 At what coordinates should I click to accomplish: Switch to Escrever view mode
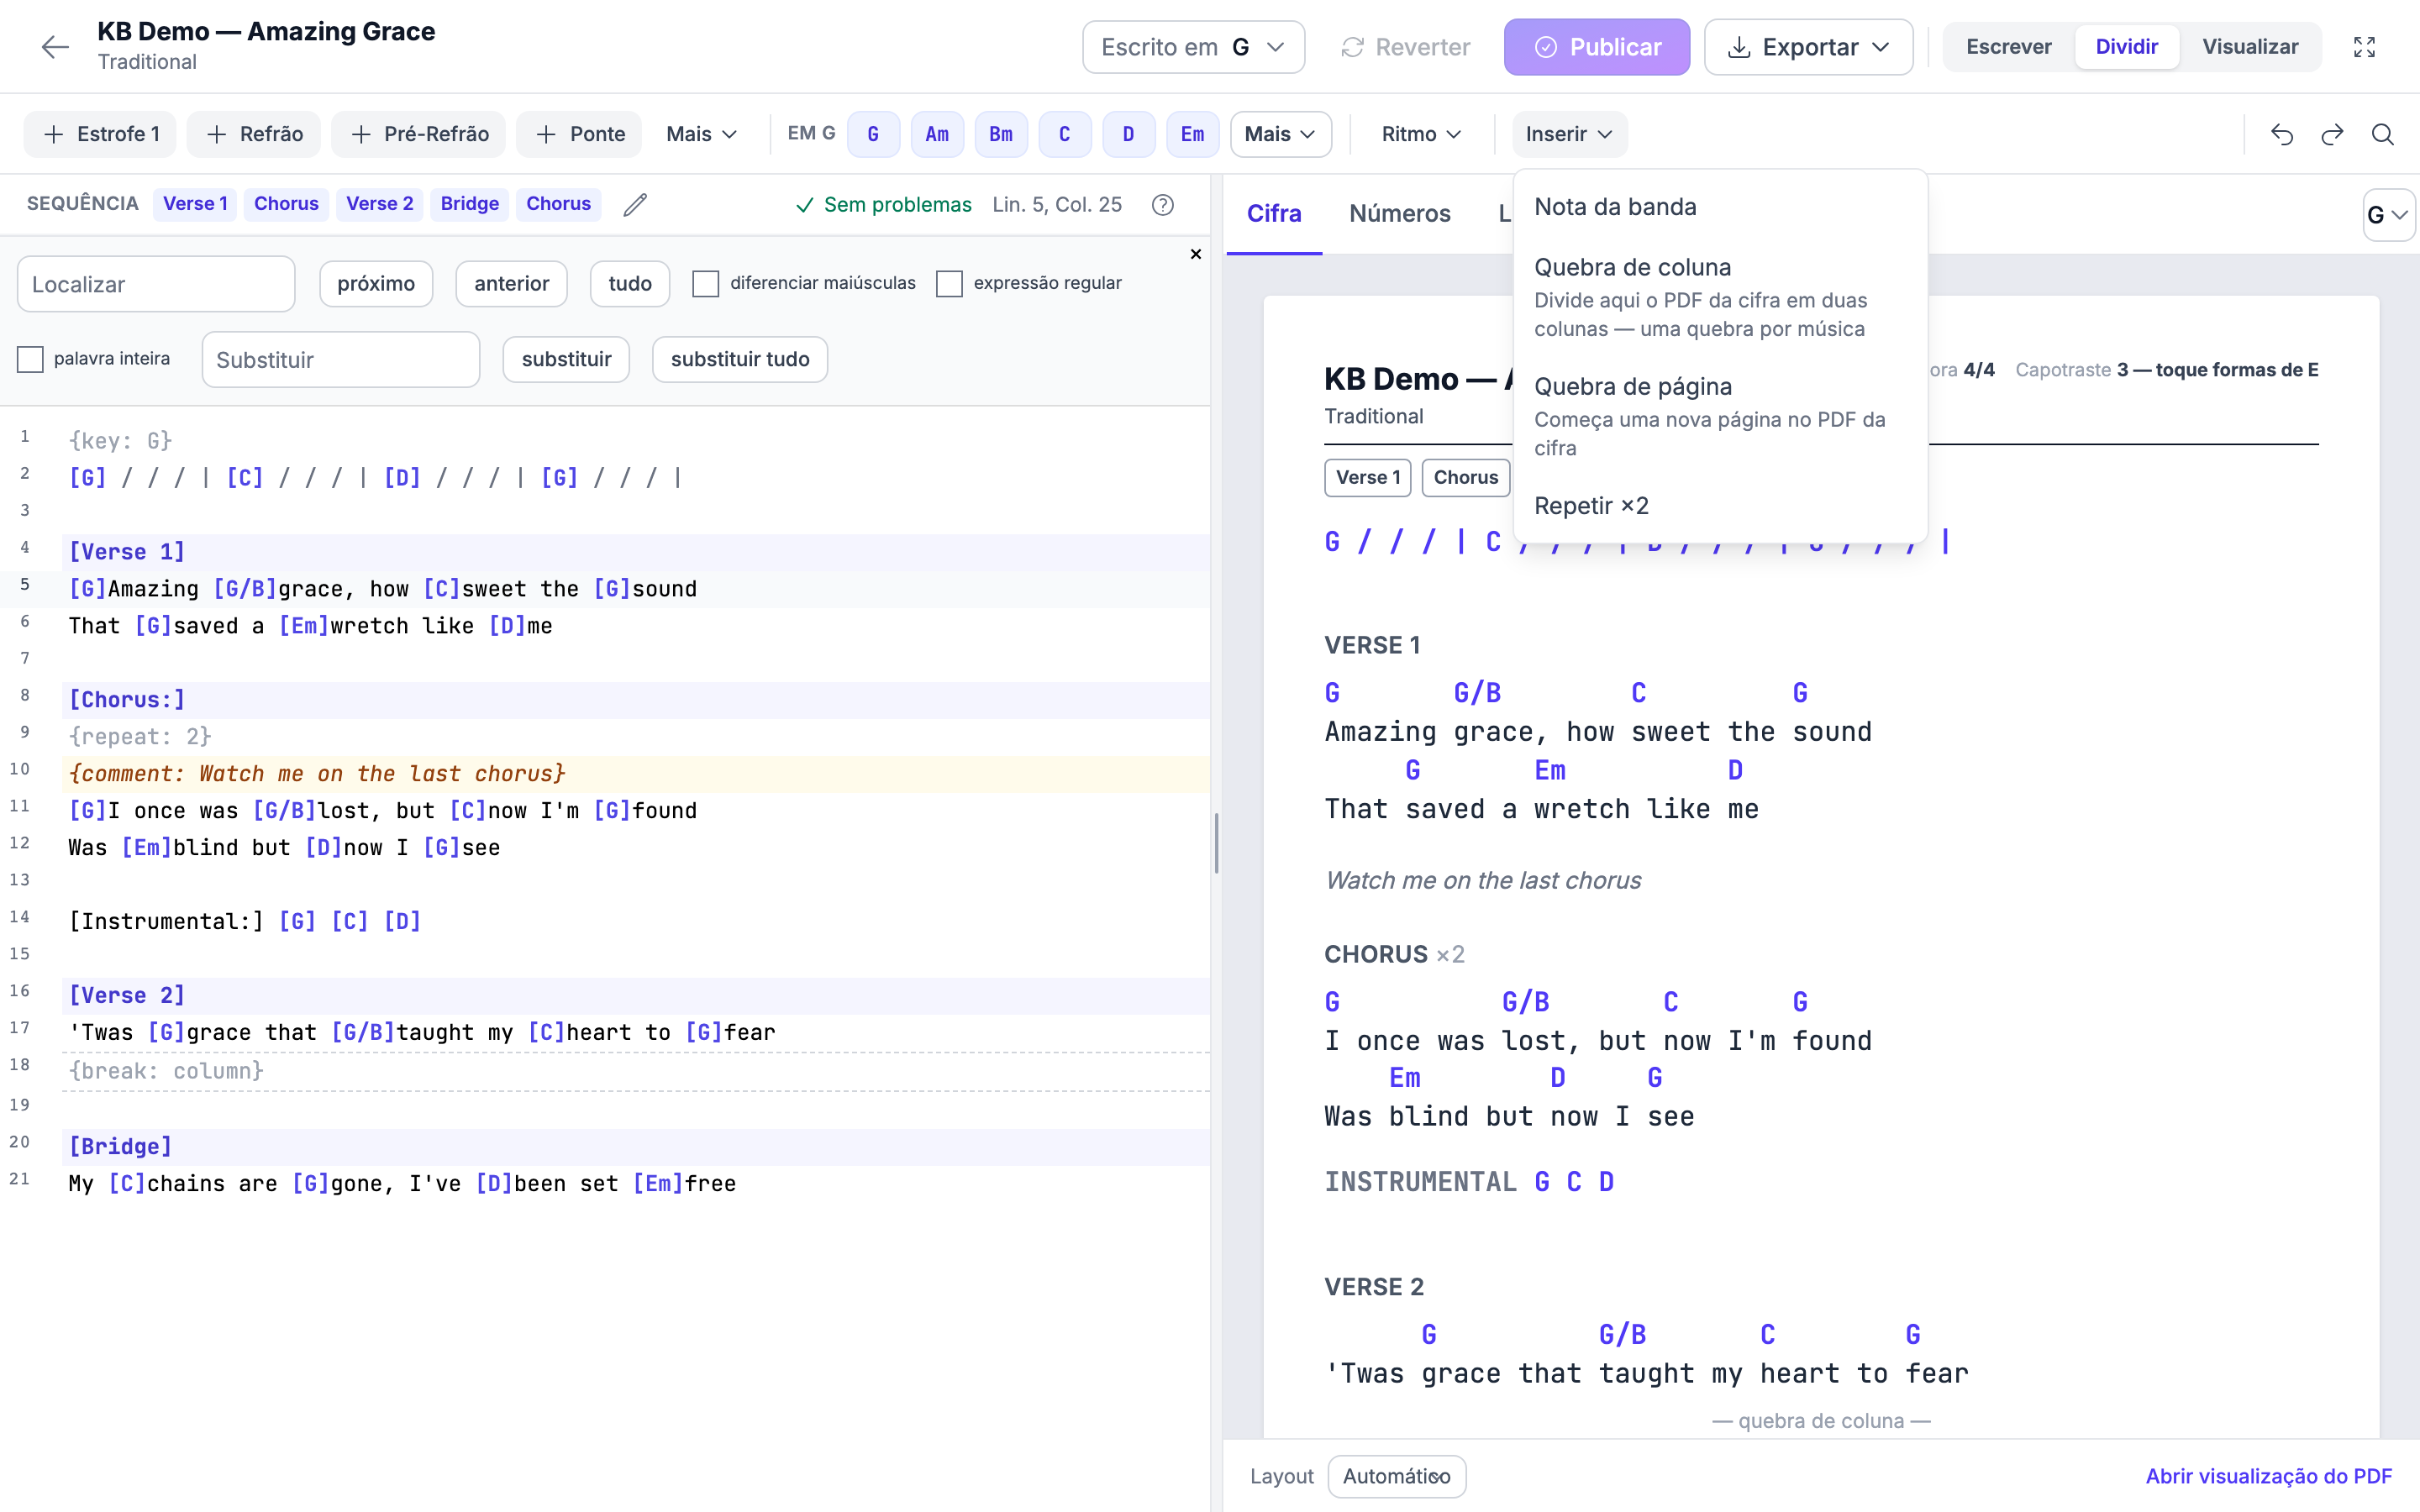2008,47
